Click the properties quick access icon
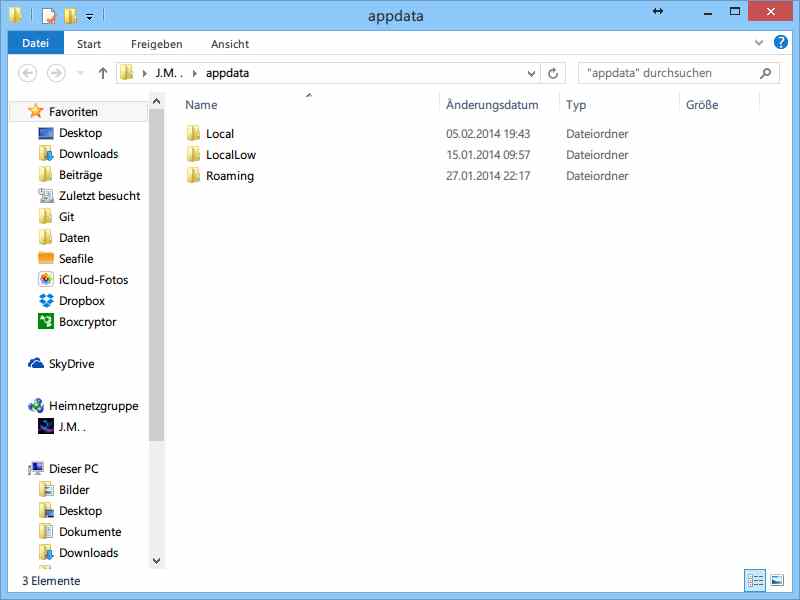 point(48,16)
